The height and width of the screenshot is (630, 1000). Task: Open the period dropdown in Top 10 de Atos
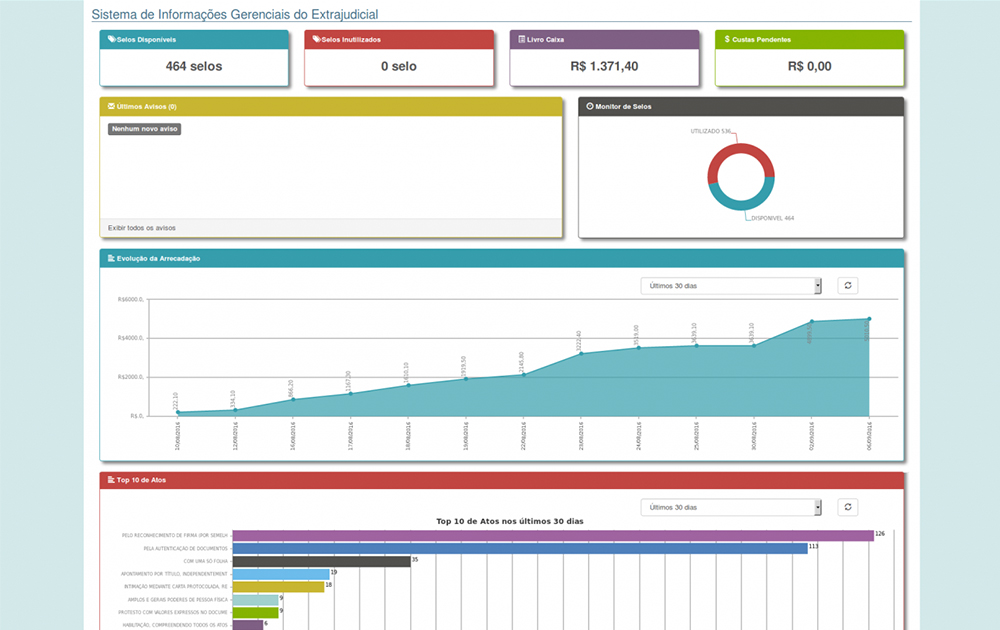point(731,507)
